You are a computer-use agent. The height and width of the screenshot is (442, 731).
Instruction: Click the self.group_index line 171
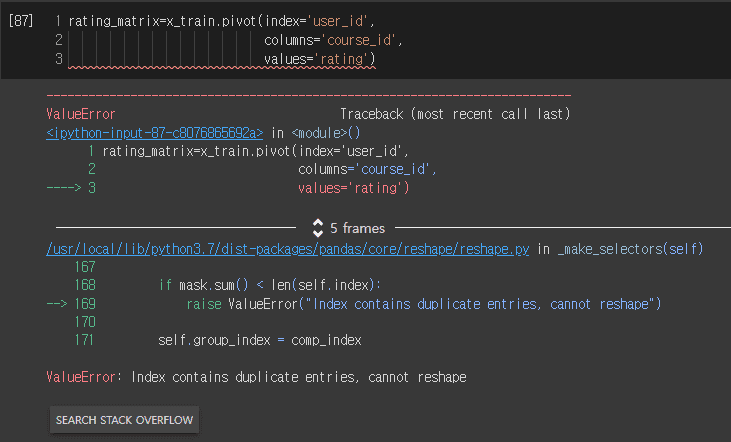(260, 340)
